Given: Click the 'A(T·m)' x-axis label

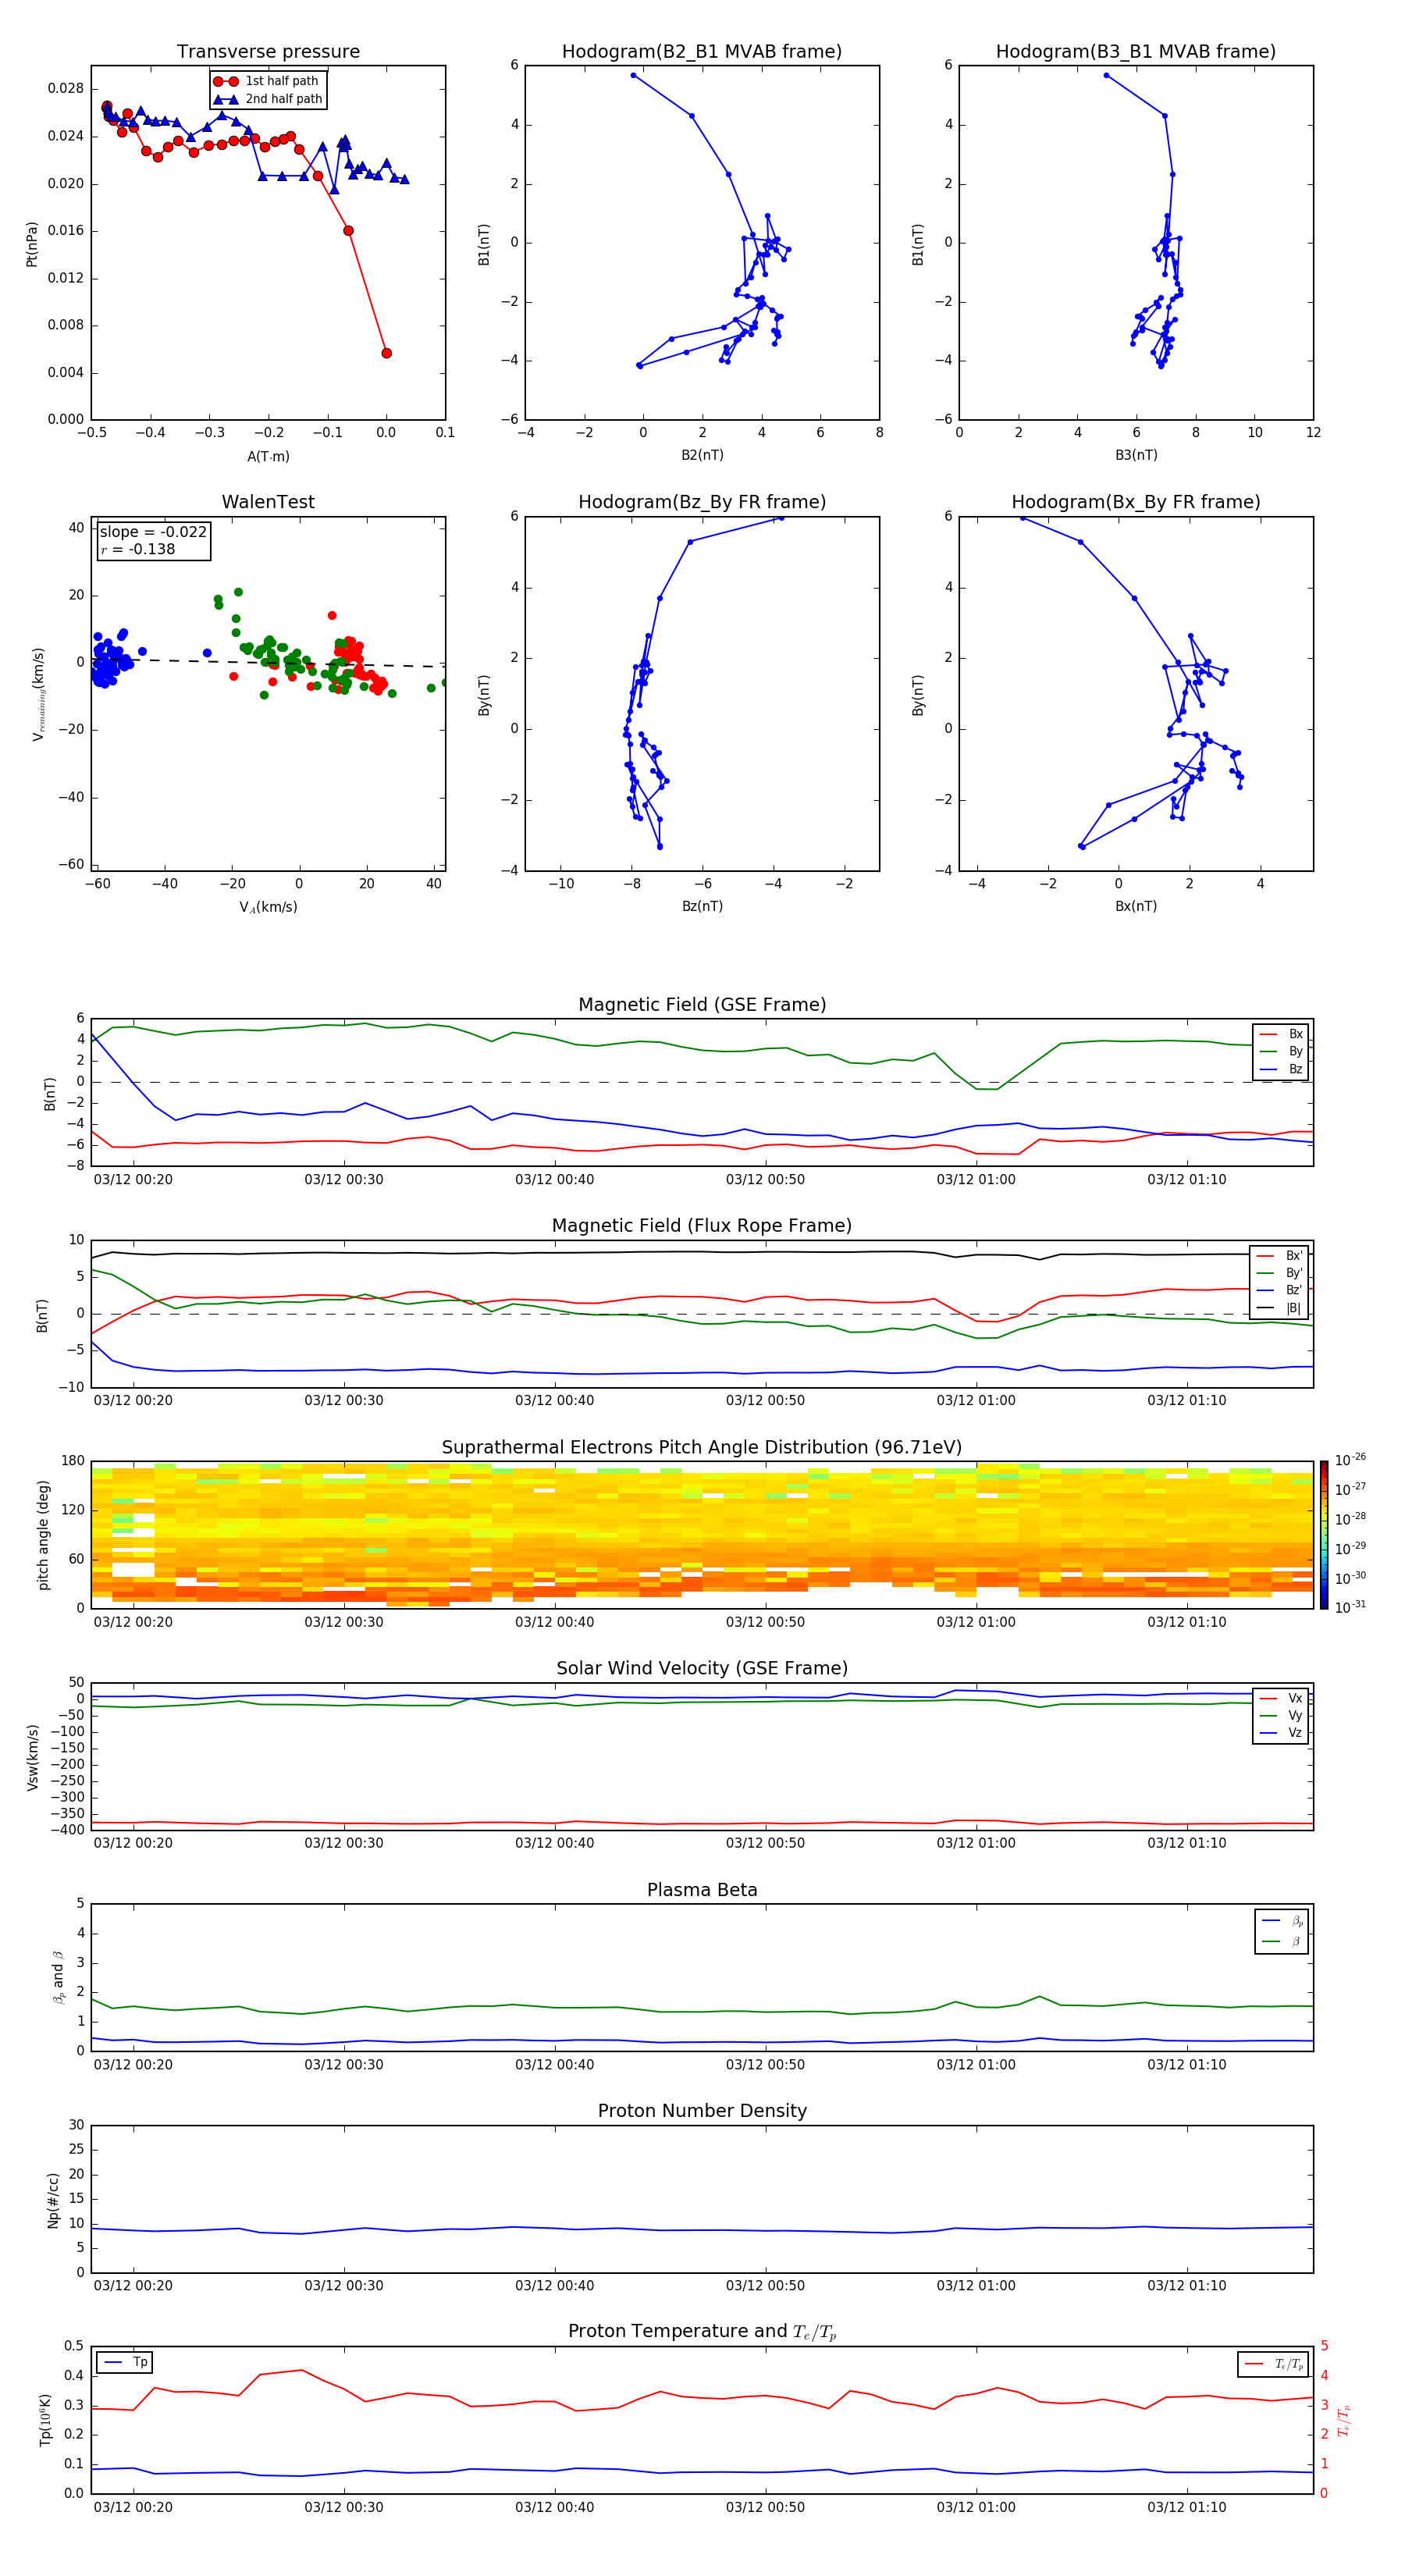Looking at the screenshot, I should 268,457.
